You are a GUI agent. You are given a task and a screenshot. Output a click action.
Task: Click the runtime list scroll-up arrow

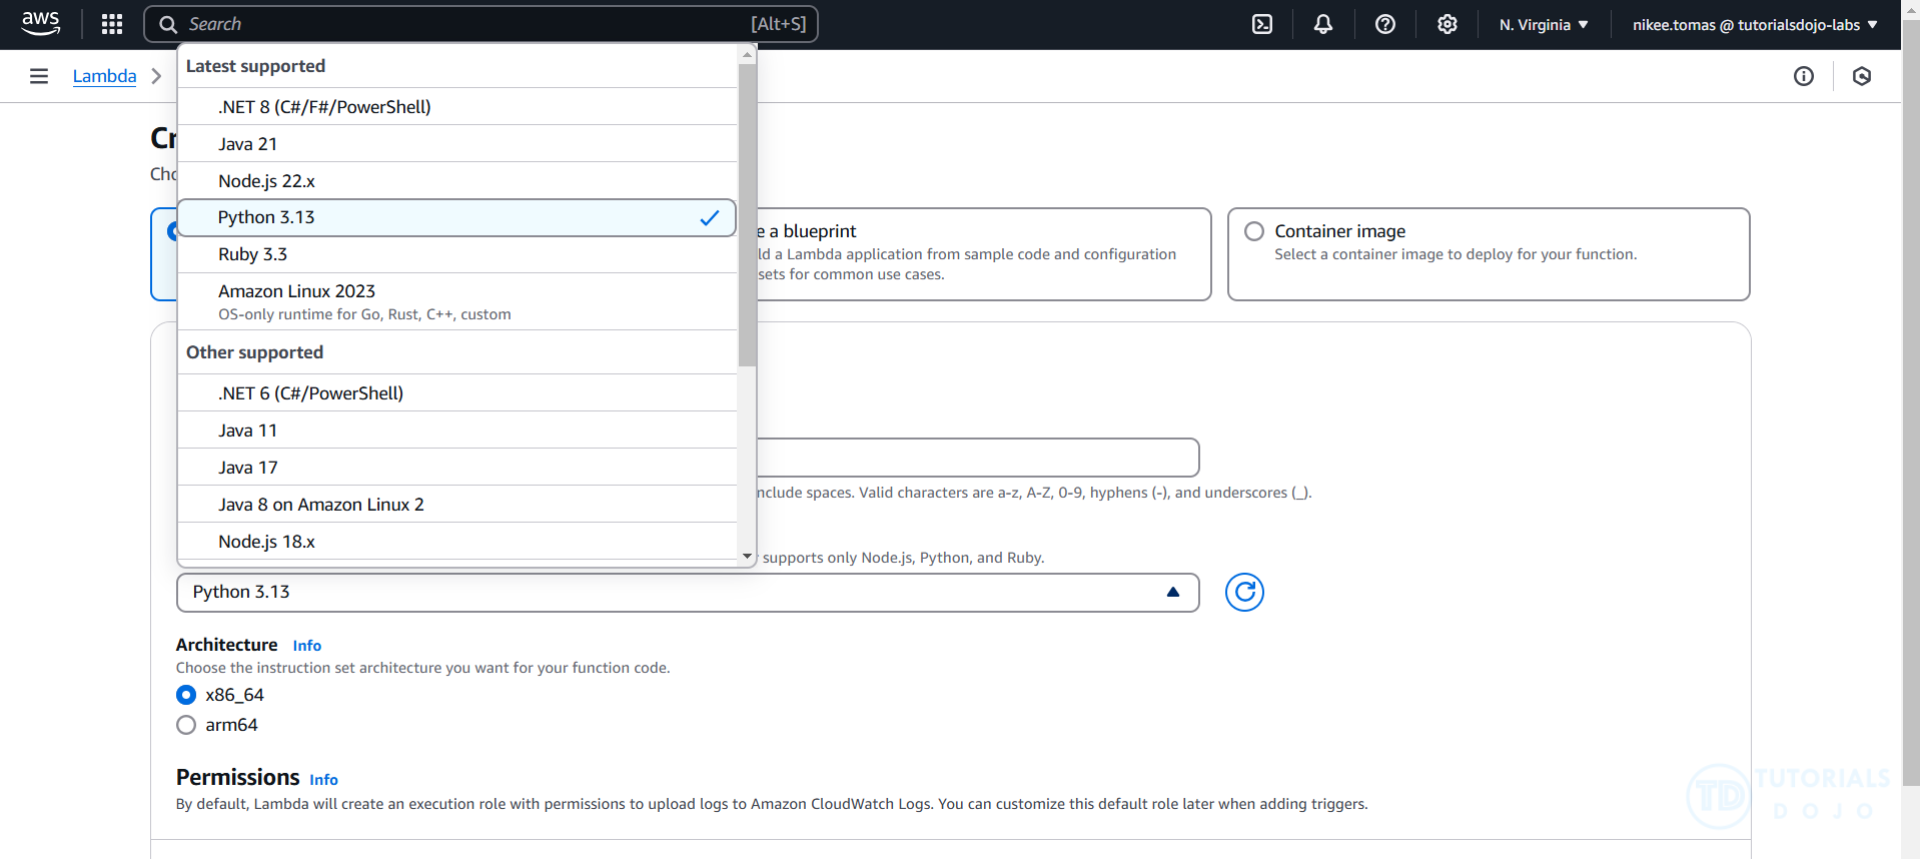[x=747, y=54]
